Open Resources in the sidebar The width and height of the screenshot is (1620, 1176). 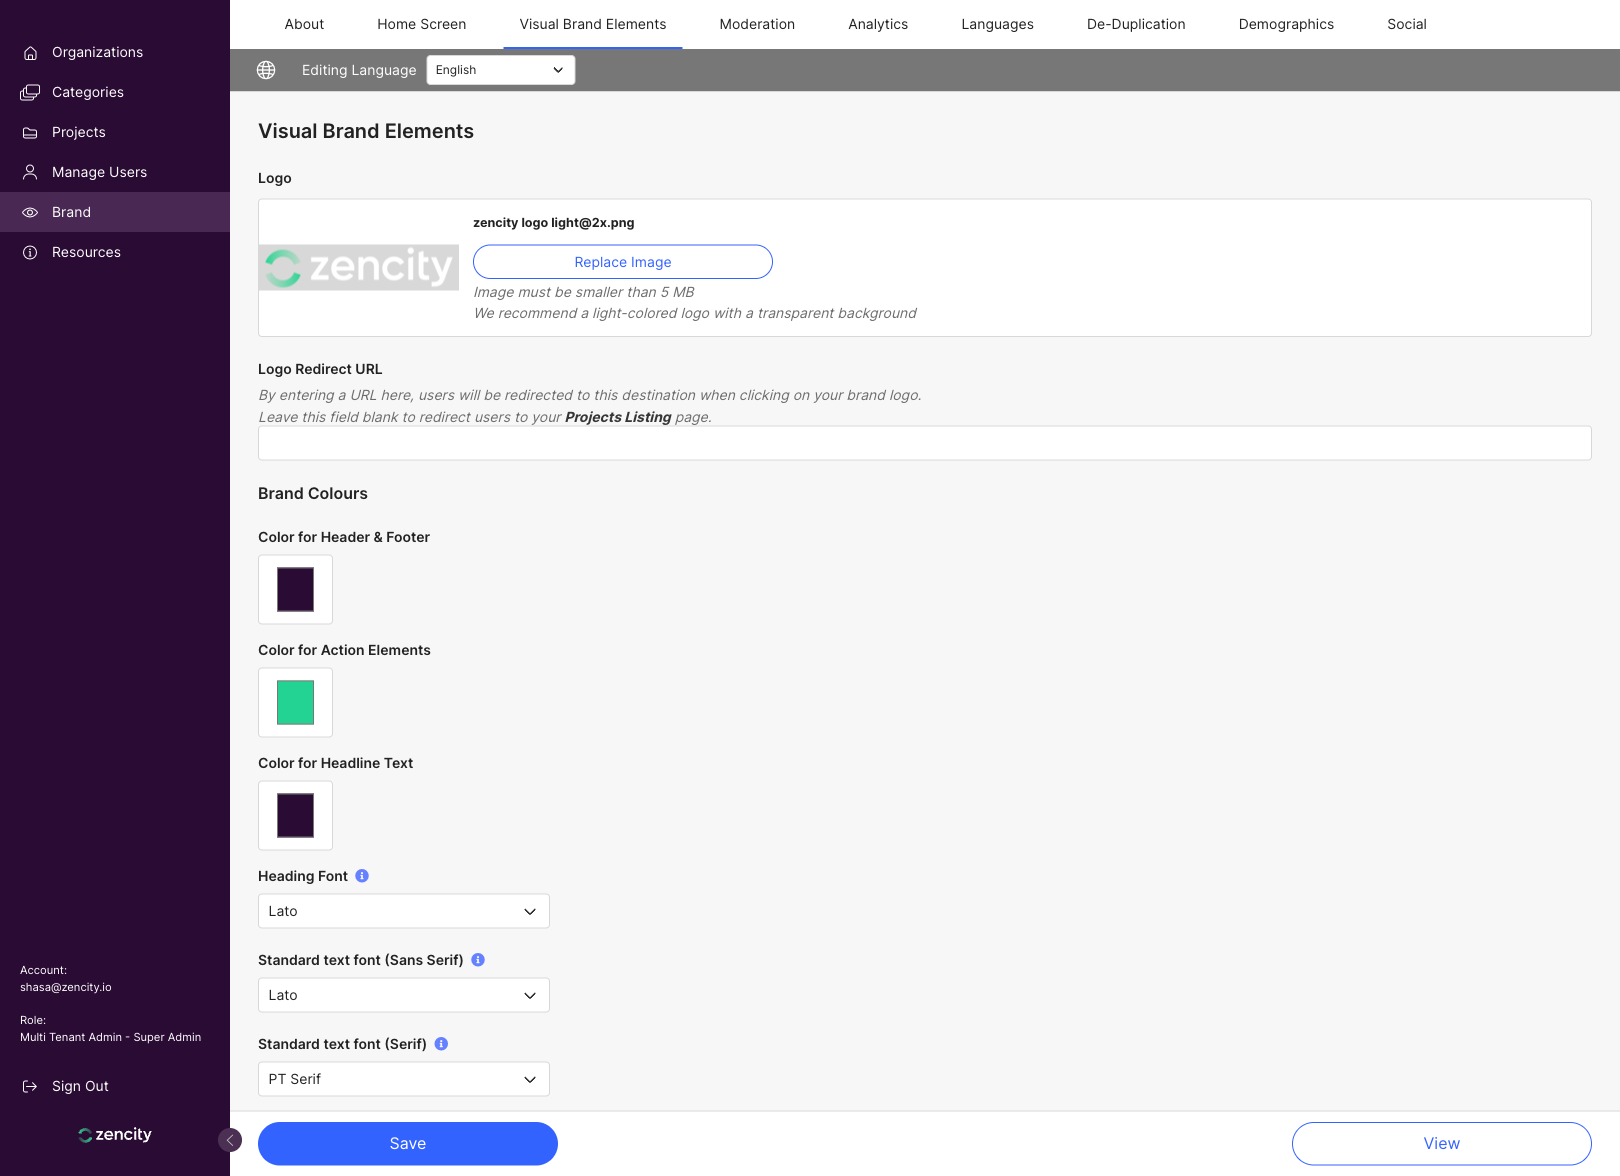coord(115,252)
